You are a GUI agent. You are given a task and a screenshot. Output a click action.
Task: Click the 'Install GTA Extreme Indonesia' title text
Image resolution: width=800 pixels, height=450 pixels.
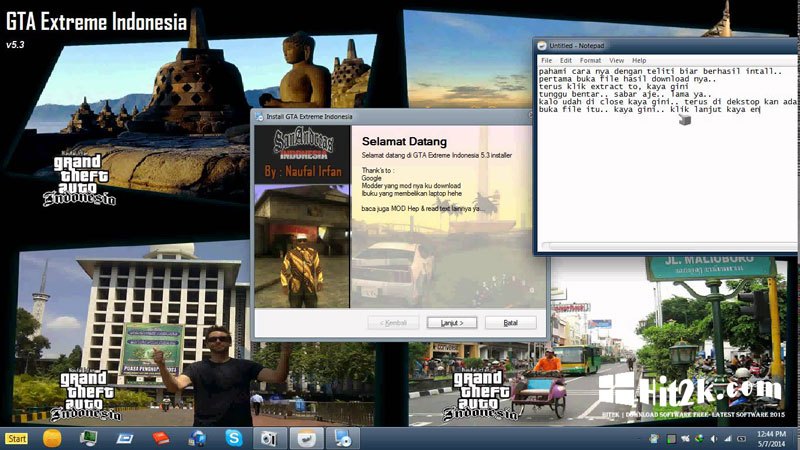pos(309,116)
